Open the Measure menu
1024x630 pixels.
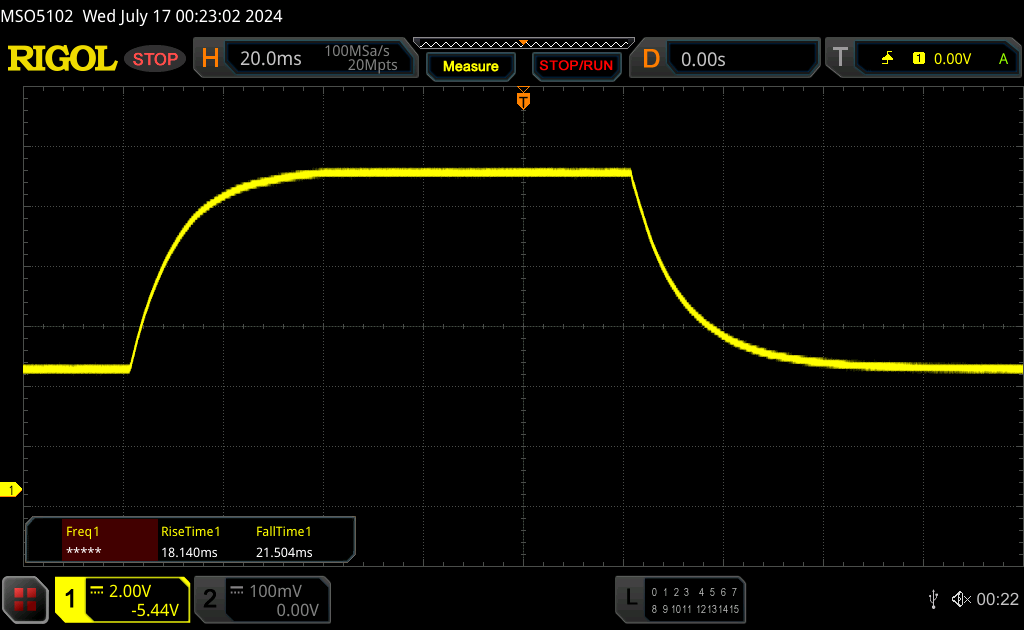point(470,67)
